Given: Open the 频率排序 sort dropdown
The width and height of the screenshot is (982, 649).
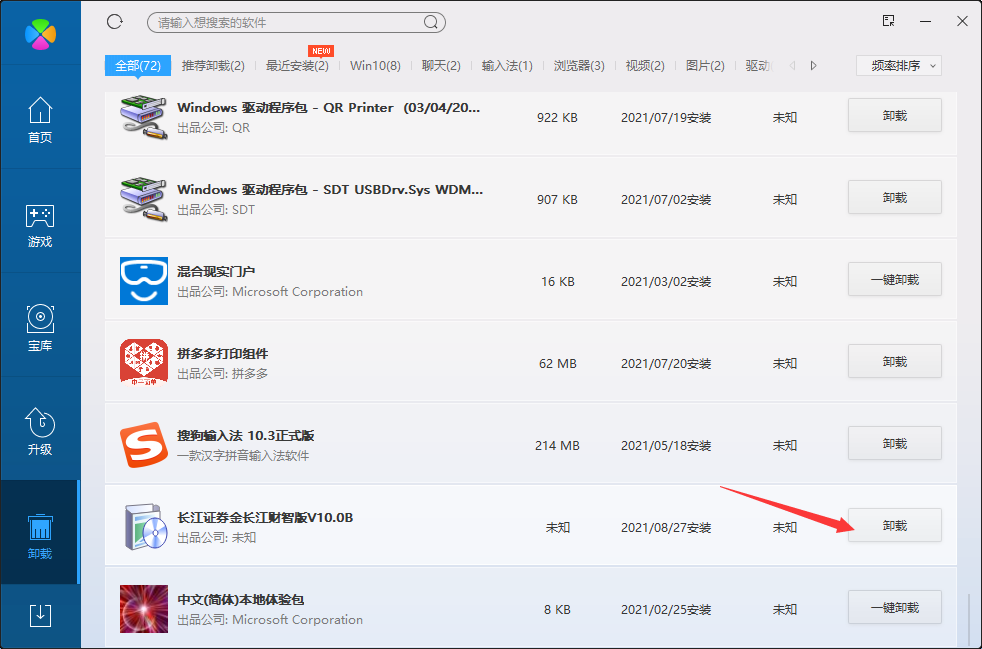Looking at the screenshot, I should tap(899, 66).
